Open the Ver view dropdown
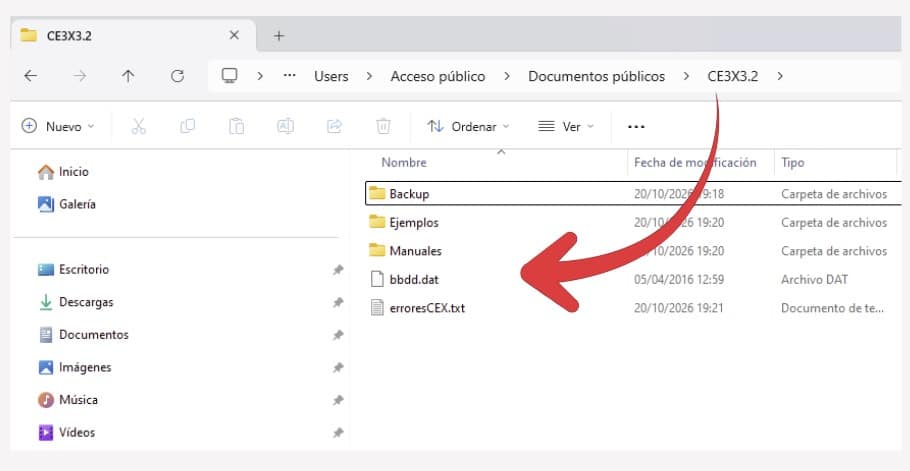Screen dimensions: 910x471 pos(566,126)
